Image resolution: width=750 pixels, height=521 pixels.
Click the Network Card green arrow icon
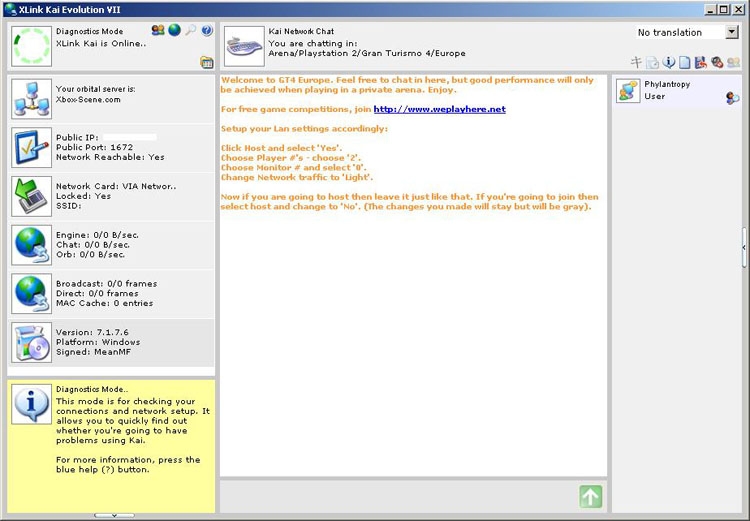click(32, 196)
